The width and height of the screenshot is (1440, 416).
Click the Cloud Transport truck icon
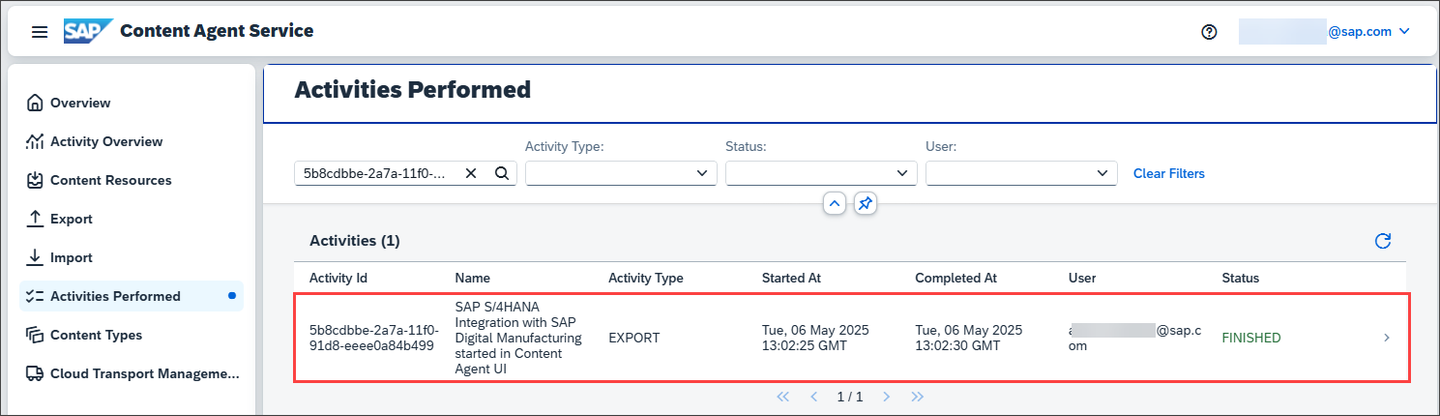click(35, 374)
